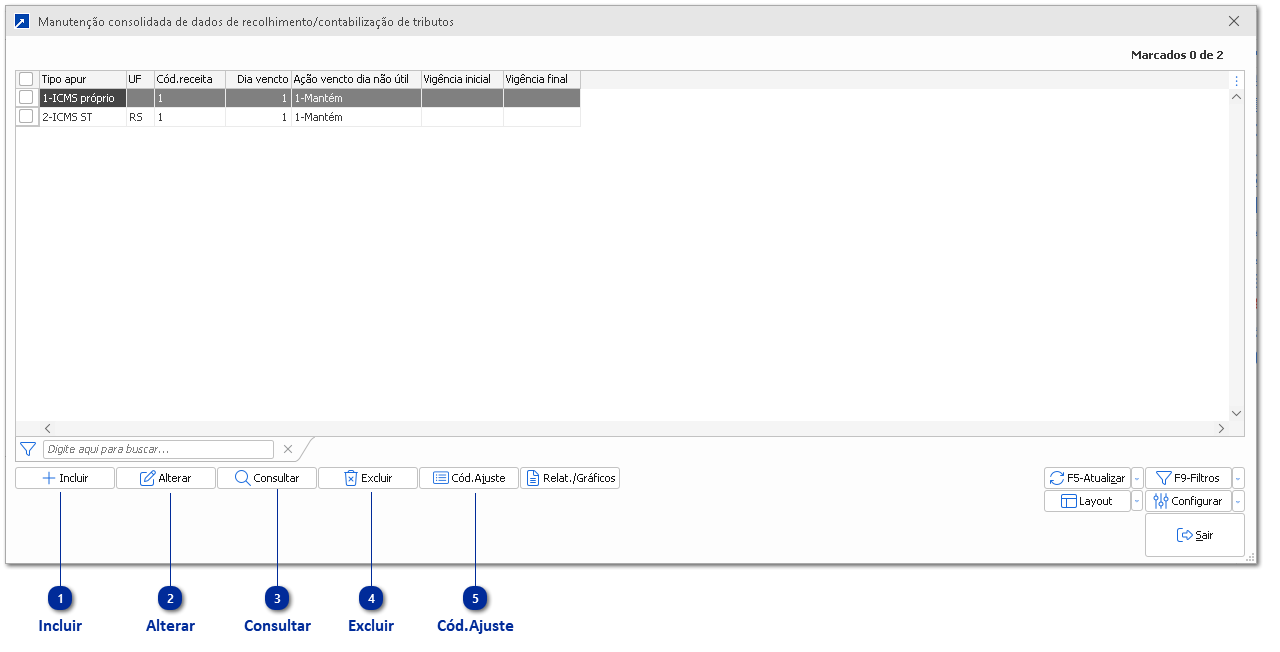Viewport: 1280px width, 652px height.
Task: Click the search field 'Digite aqui para buscar'
Action: tap(158, 450)
